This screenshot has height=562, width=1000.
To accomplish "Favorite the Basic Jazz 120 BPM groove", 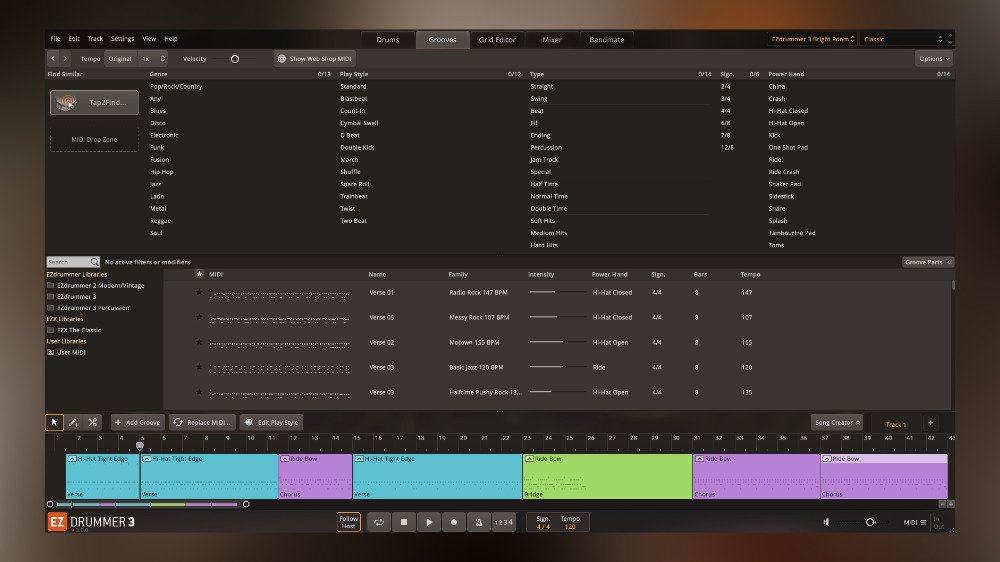I will click(x=199, y=367).
